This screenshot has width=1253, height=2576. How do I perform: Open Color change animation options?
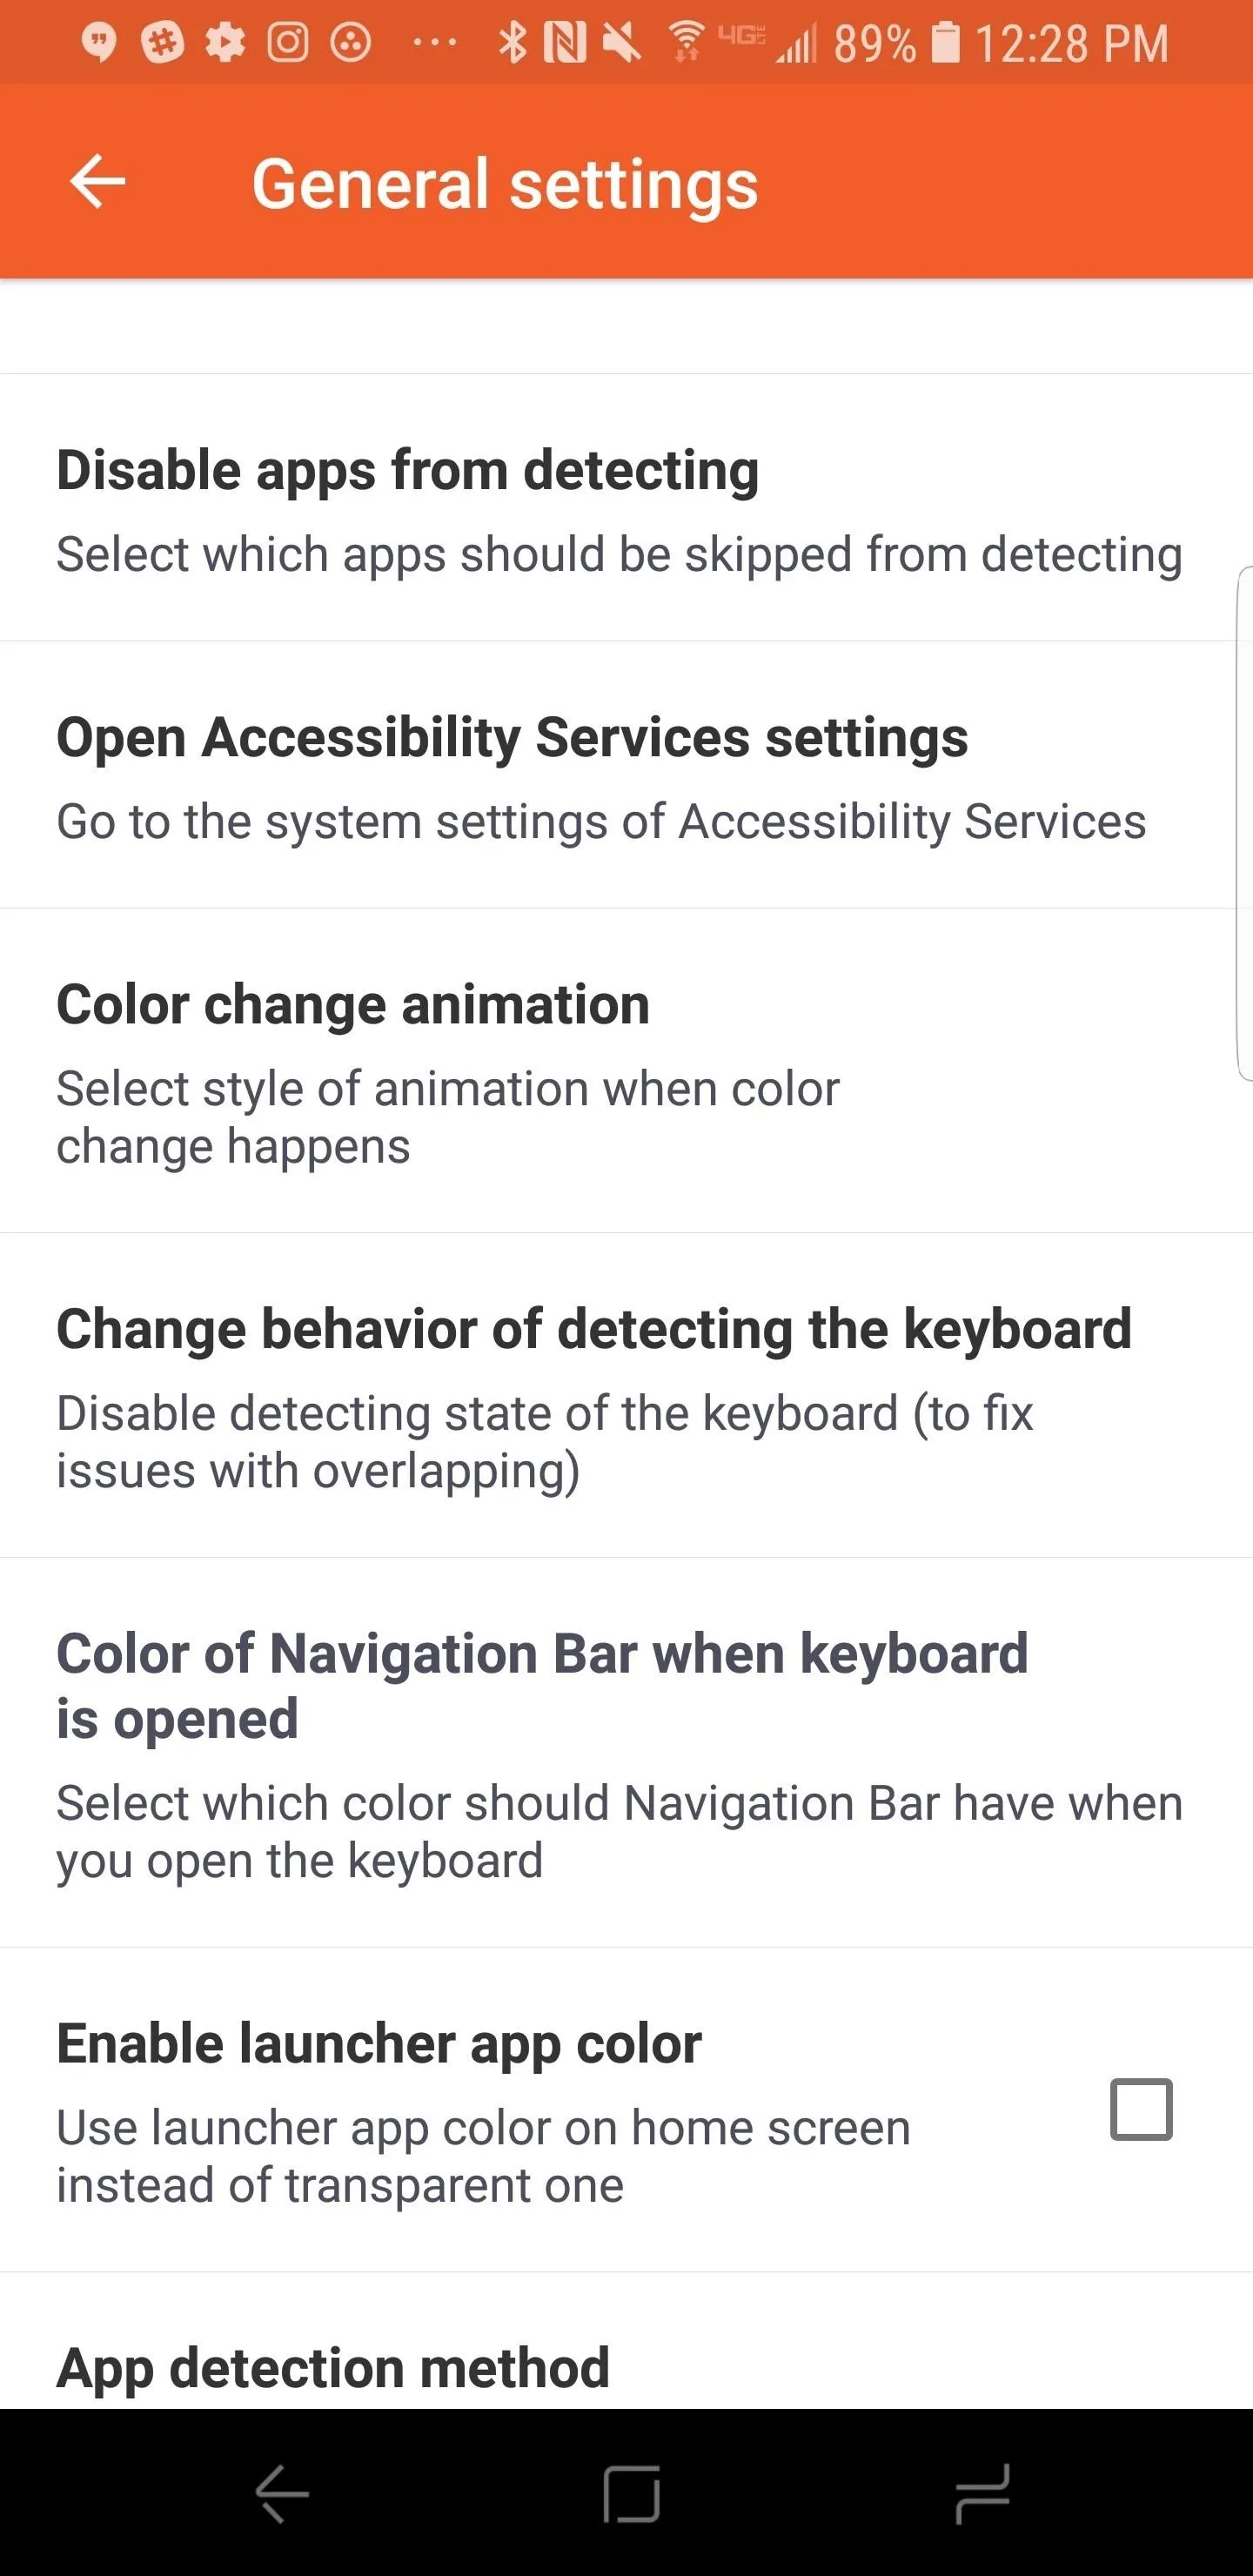click(x=626, y=1071)
